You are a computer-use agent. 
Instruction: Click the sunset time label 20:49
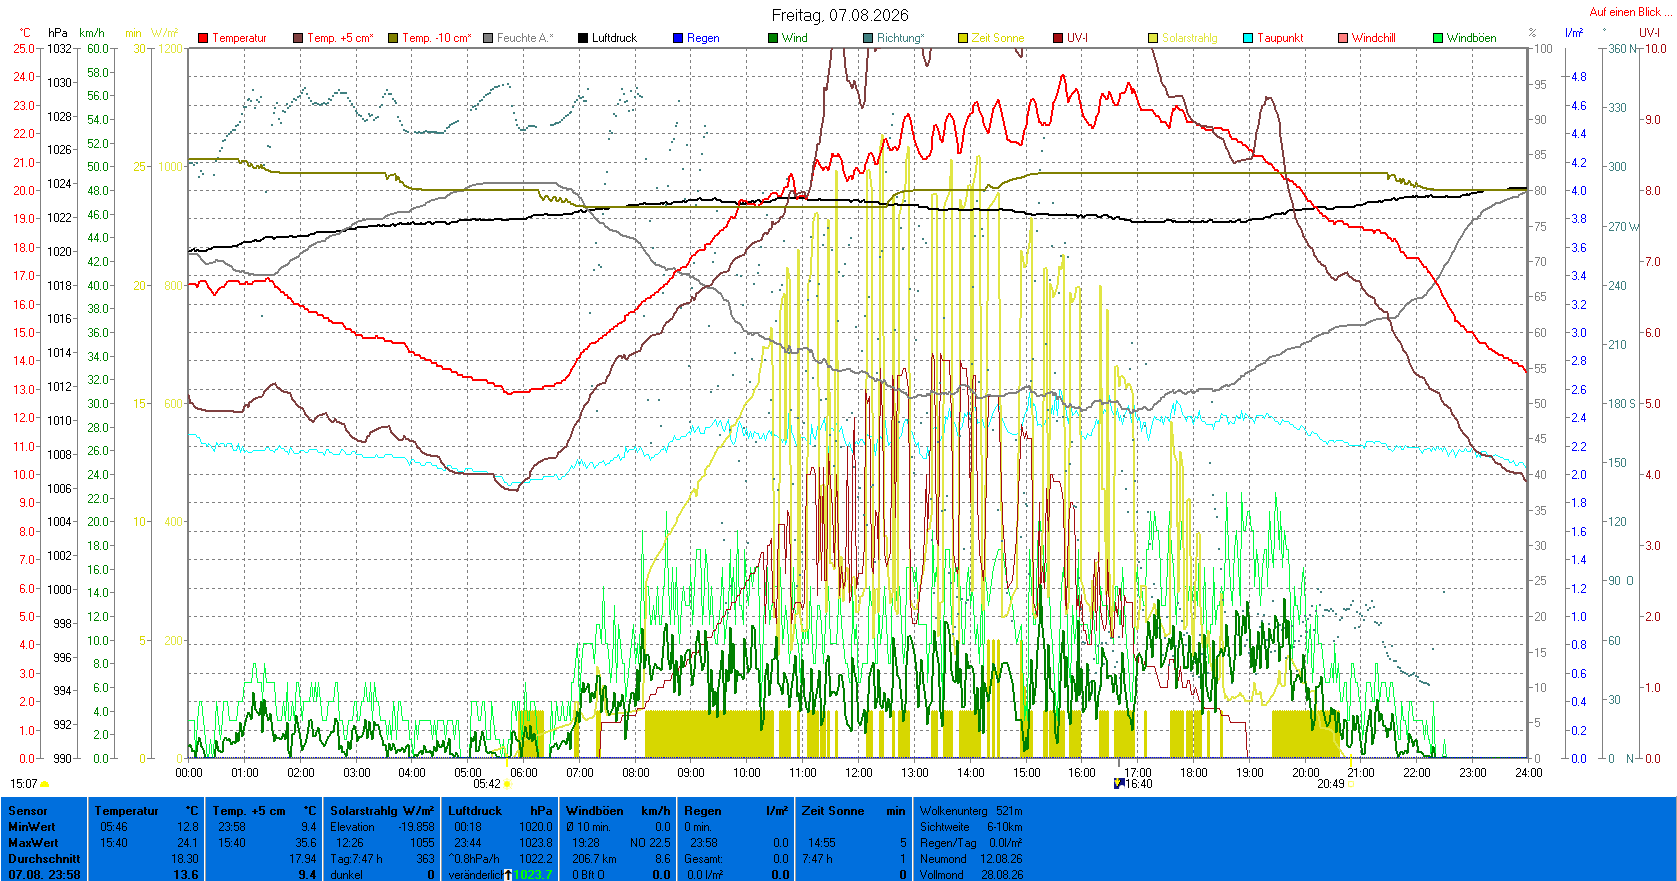point(1330,784)
